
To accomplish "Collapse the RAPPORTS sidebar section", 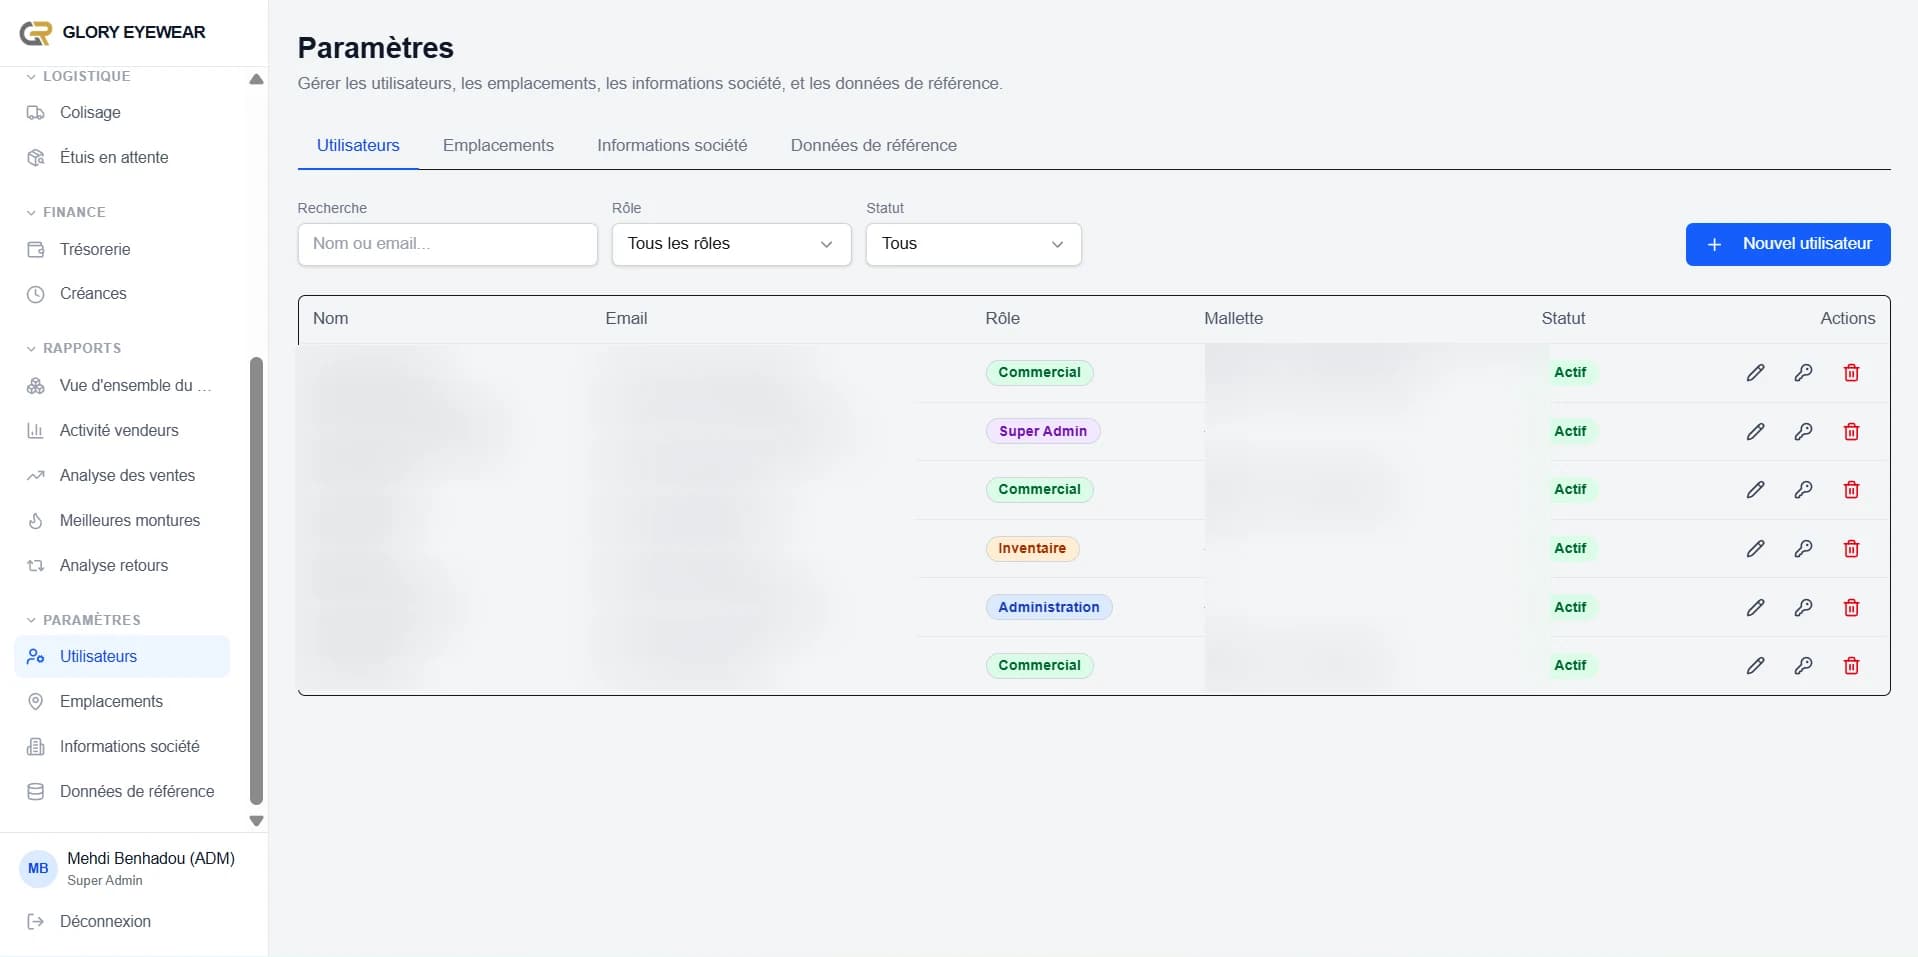I will pyautogui.click(x=74, y=348).
